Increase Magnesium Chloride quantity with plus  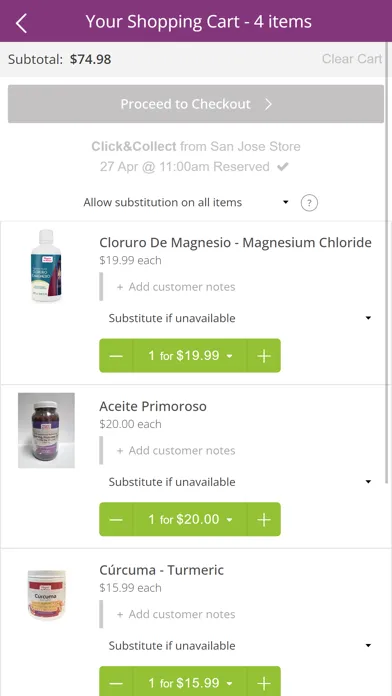pyautogui.click(x=264, y=356)
